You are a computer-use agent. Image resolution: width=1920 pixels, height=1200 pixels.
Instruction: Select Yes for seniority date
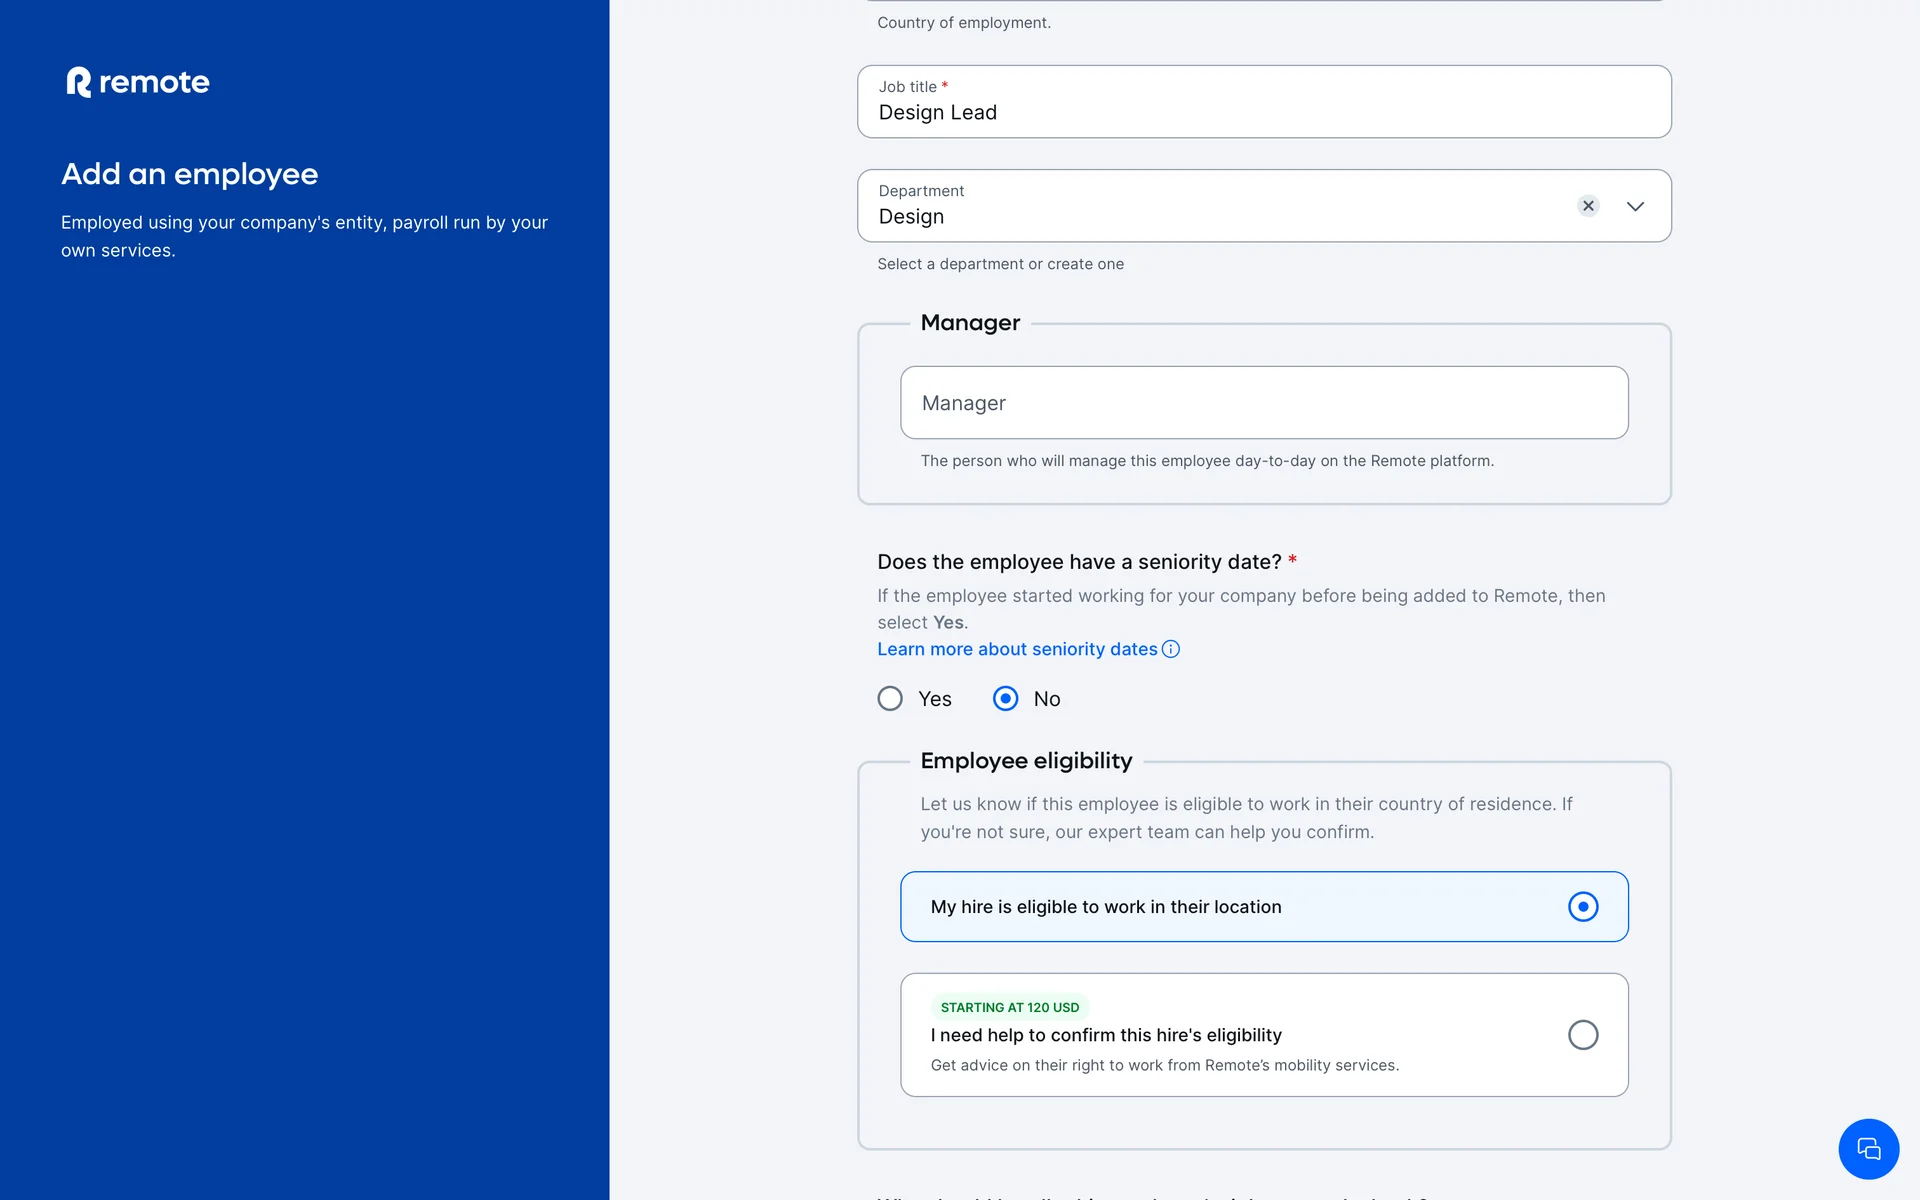890,699
